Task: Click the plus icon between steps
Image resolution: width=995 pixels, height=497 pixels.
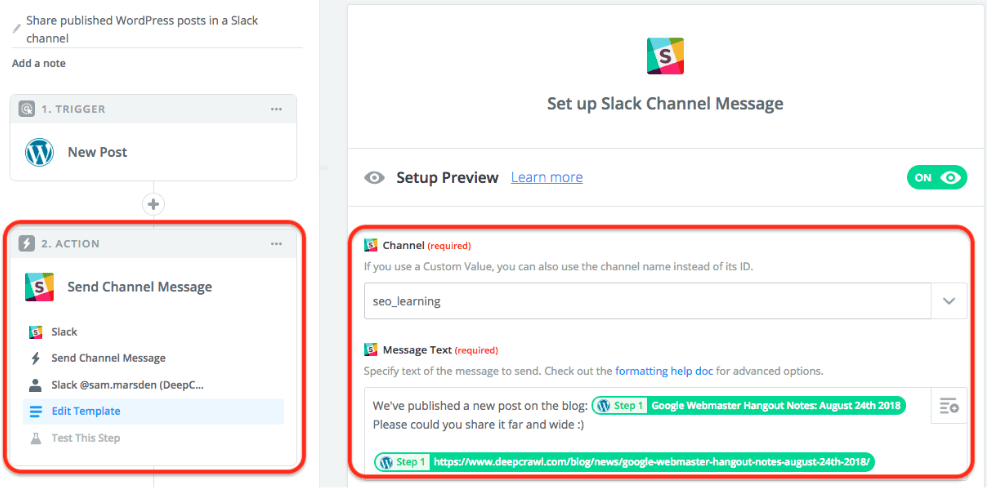Action: (x=153, y=204)
